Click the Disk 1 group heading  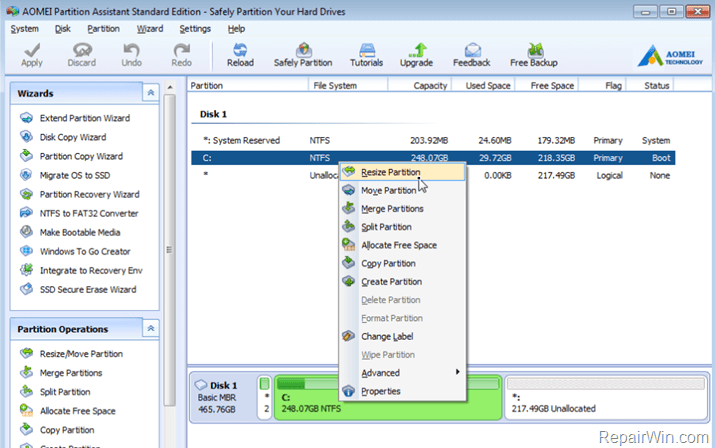point(213,114)
